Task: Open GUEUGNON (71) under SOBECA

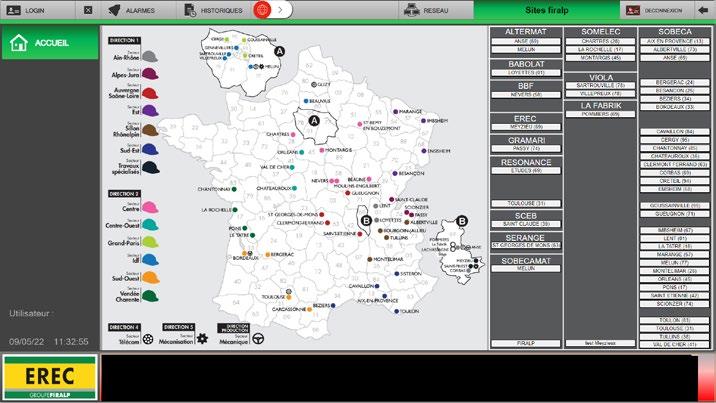Action: [x=674, y=214]
